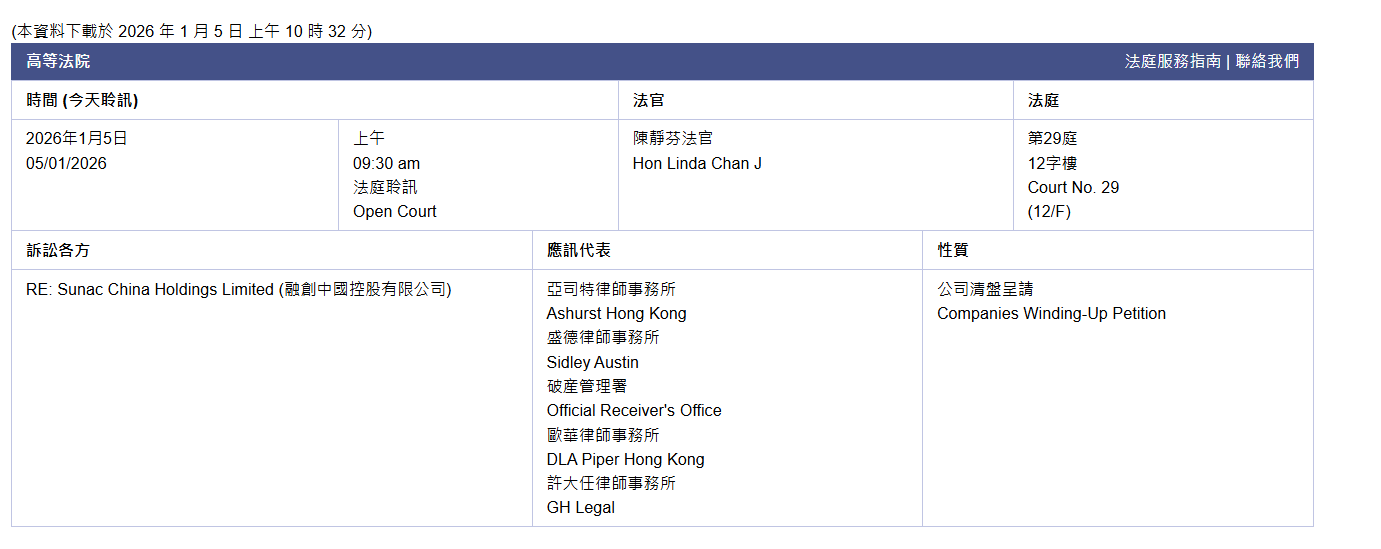Select the Sunac China Holdings Limited entry
This screenshot has height=549, width=1381.
pos(238,289)
